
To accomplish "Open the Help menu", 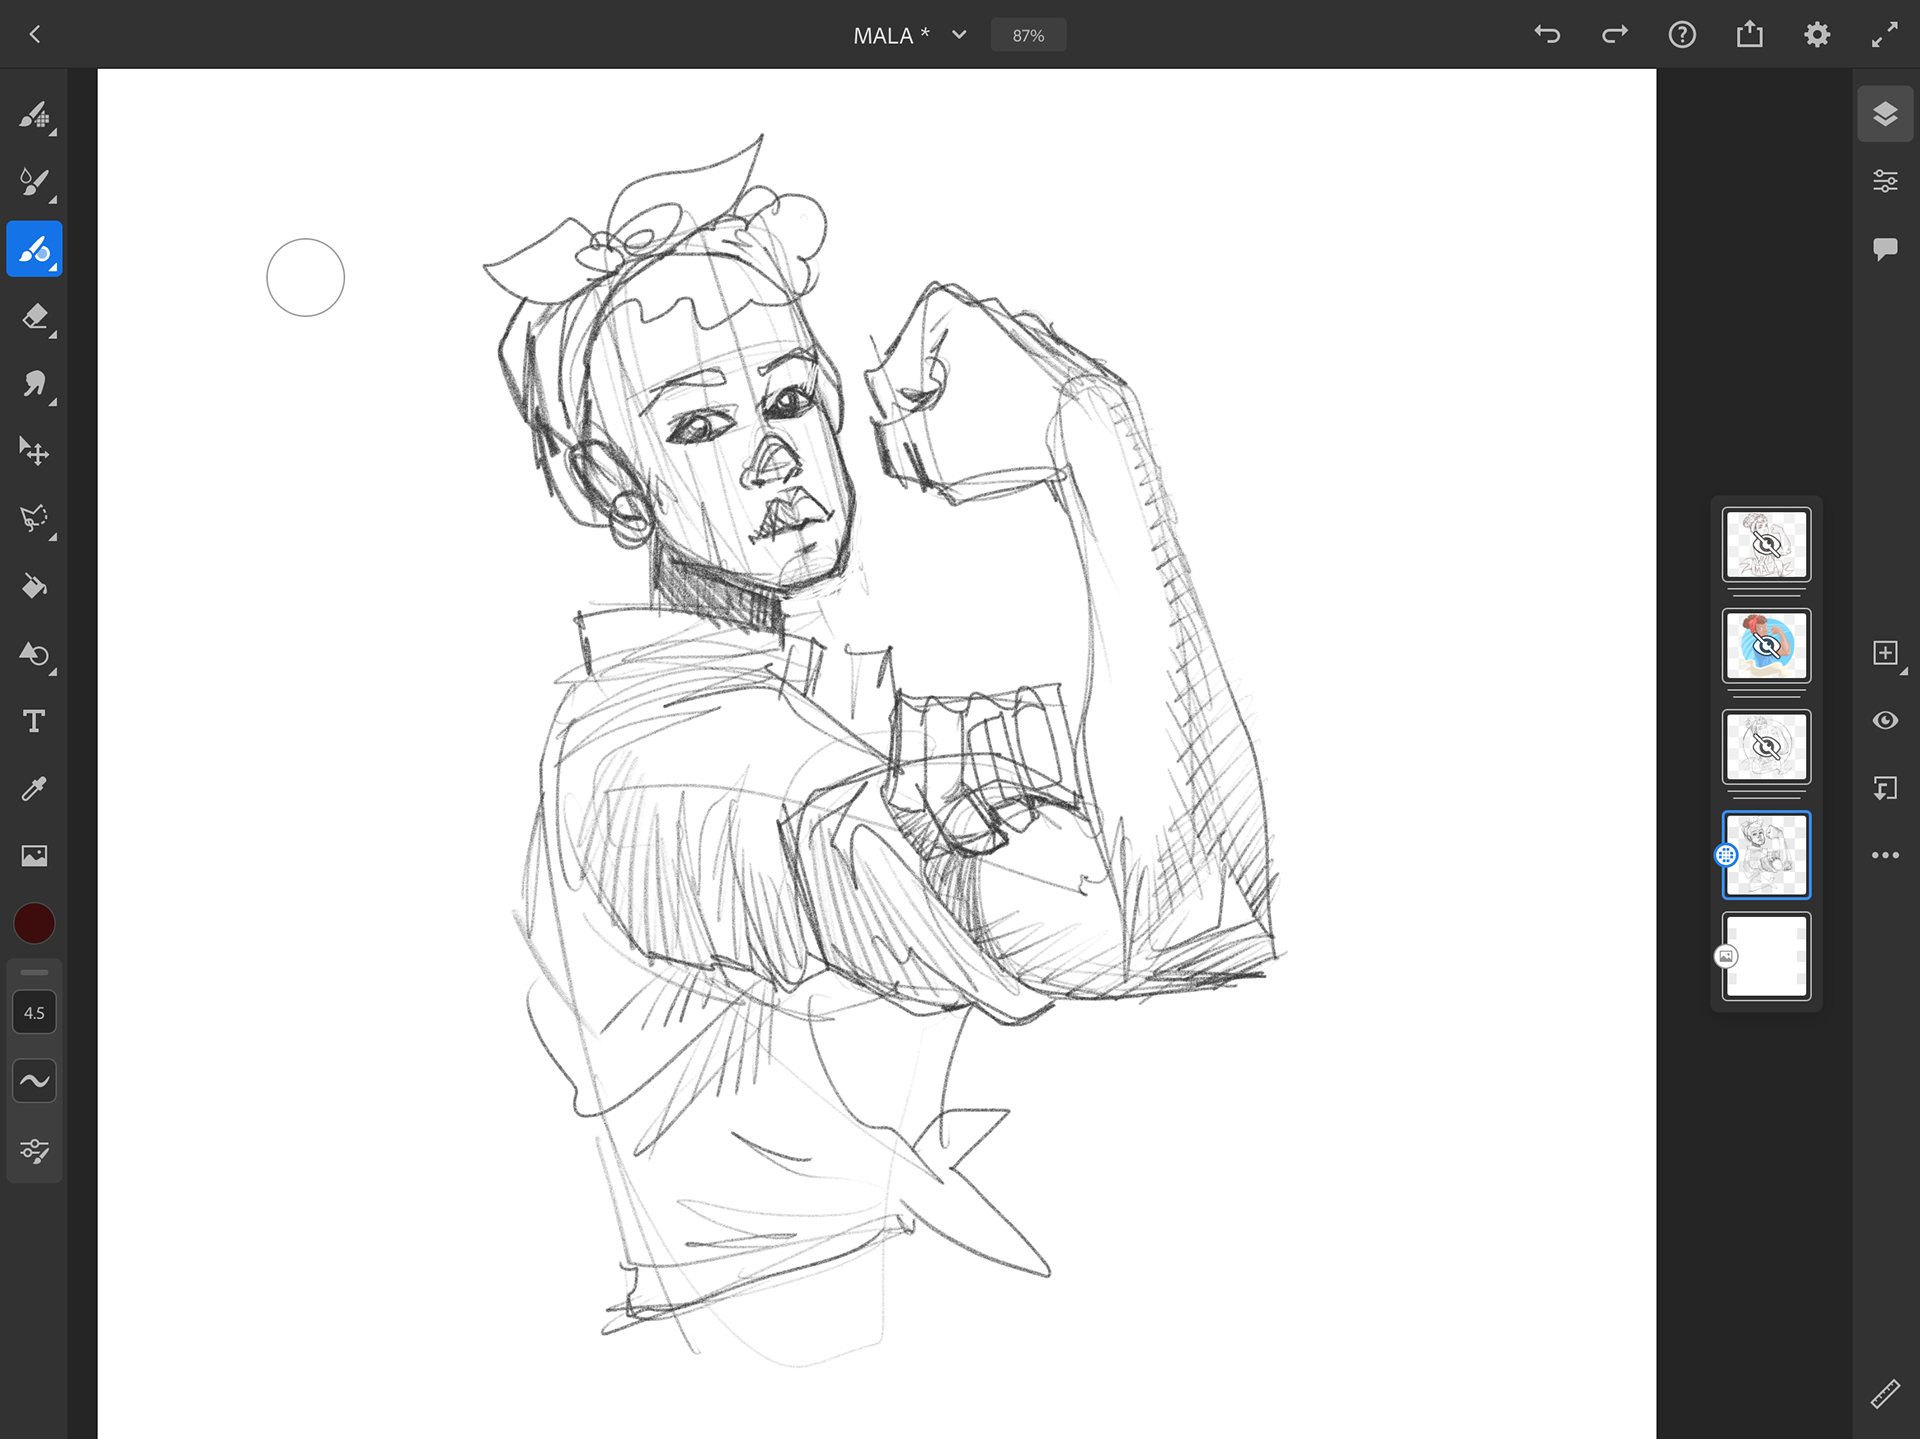I will pos(1682,35).
